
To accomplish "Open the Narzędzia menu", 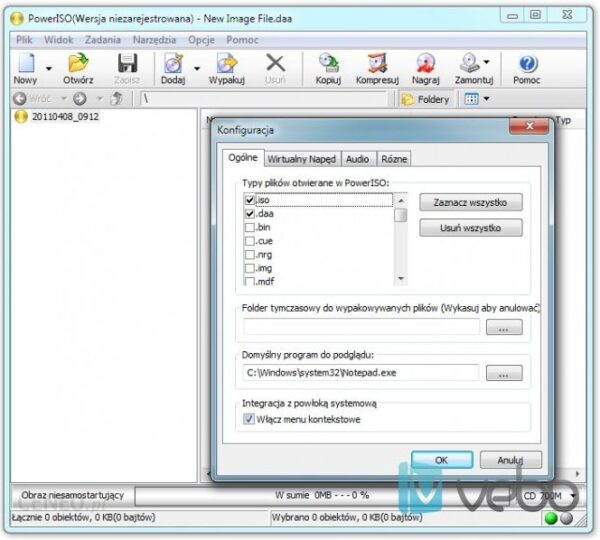I will pyautogui.click(x=154, y=40).
